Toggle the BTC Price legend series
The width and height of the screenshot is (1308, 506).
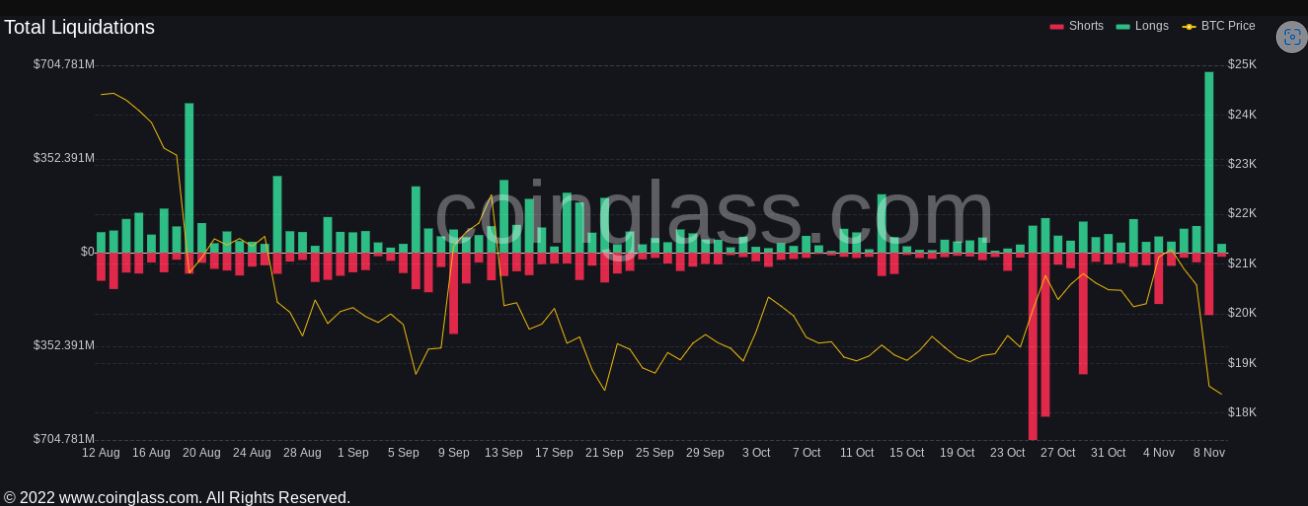pyautogui.click(x=1218, y=26)
